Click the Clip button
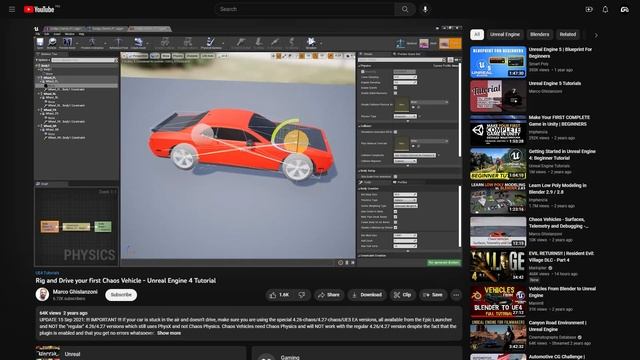 (402, 295)
